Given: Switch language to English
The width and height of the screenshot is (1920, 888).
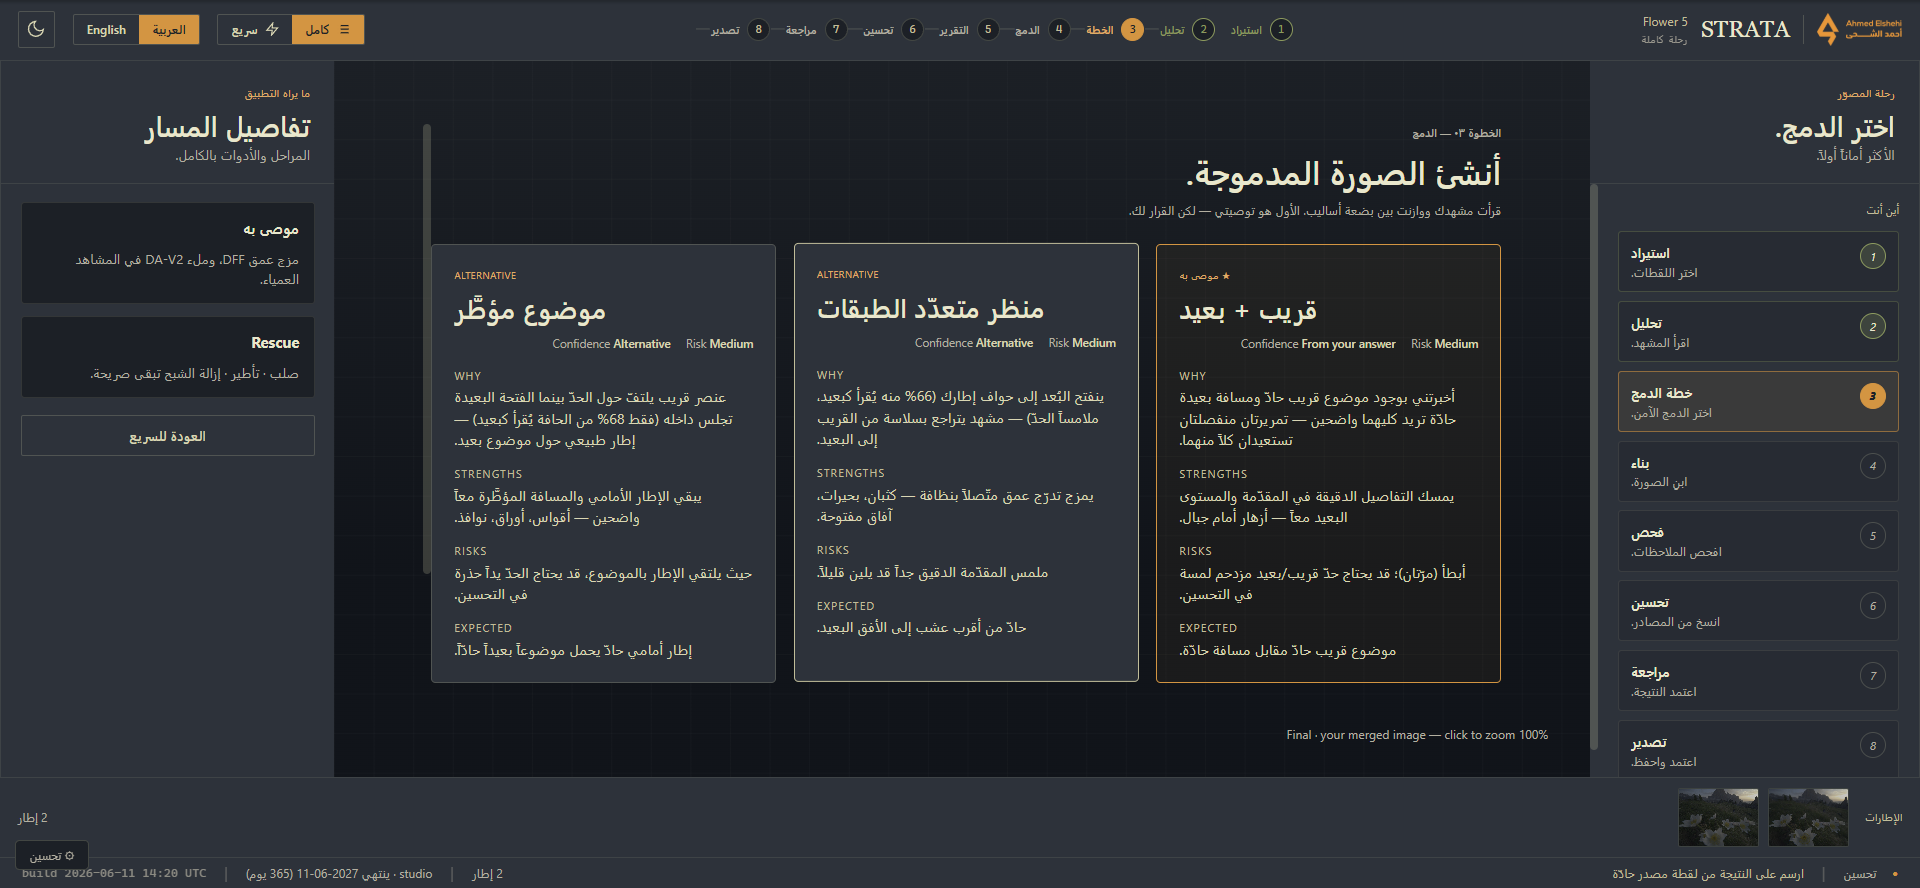Looking at the screenshot, I should (106, 29).
